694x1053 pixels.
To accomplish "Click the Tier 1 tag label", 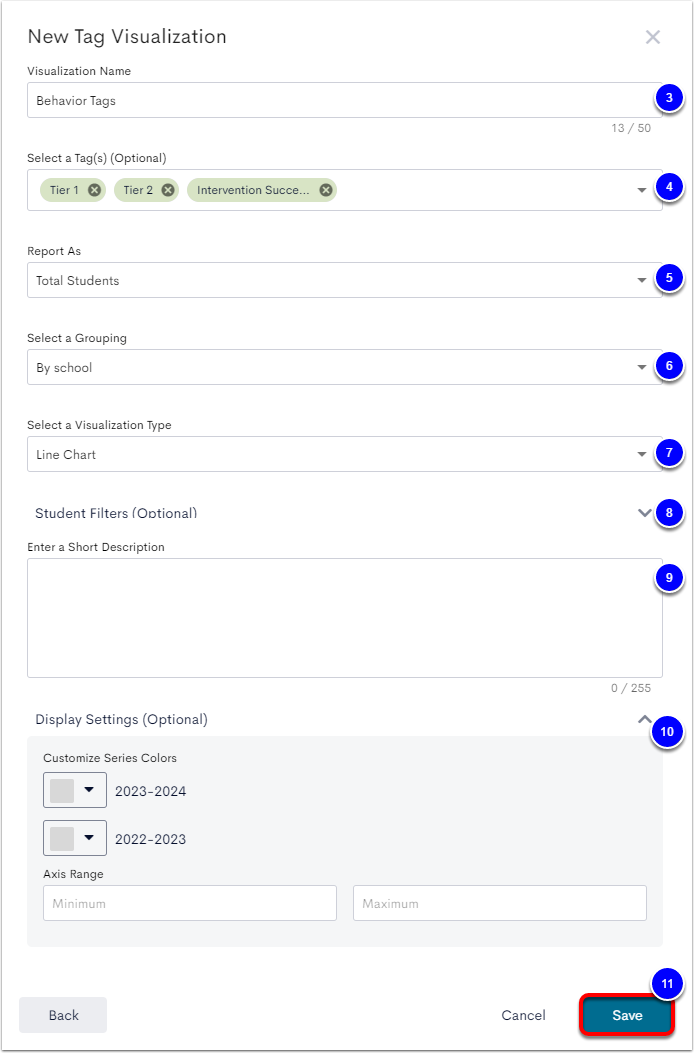I will (64, 190).
